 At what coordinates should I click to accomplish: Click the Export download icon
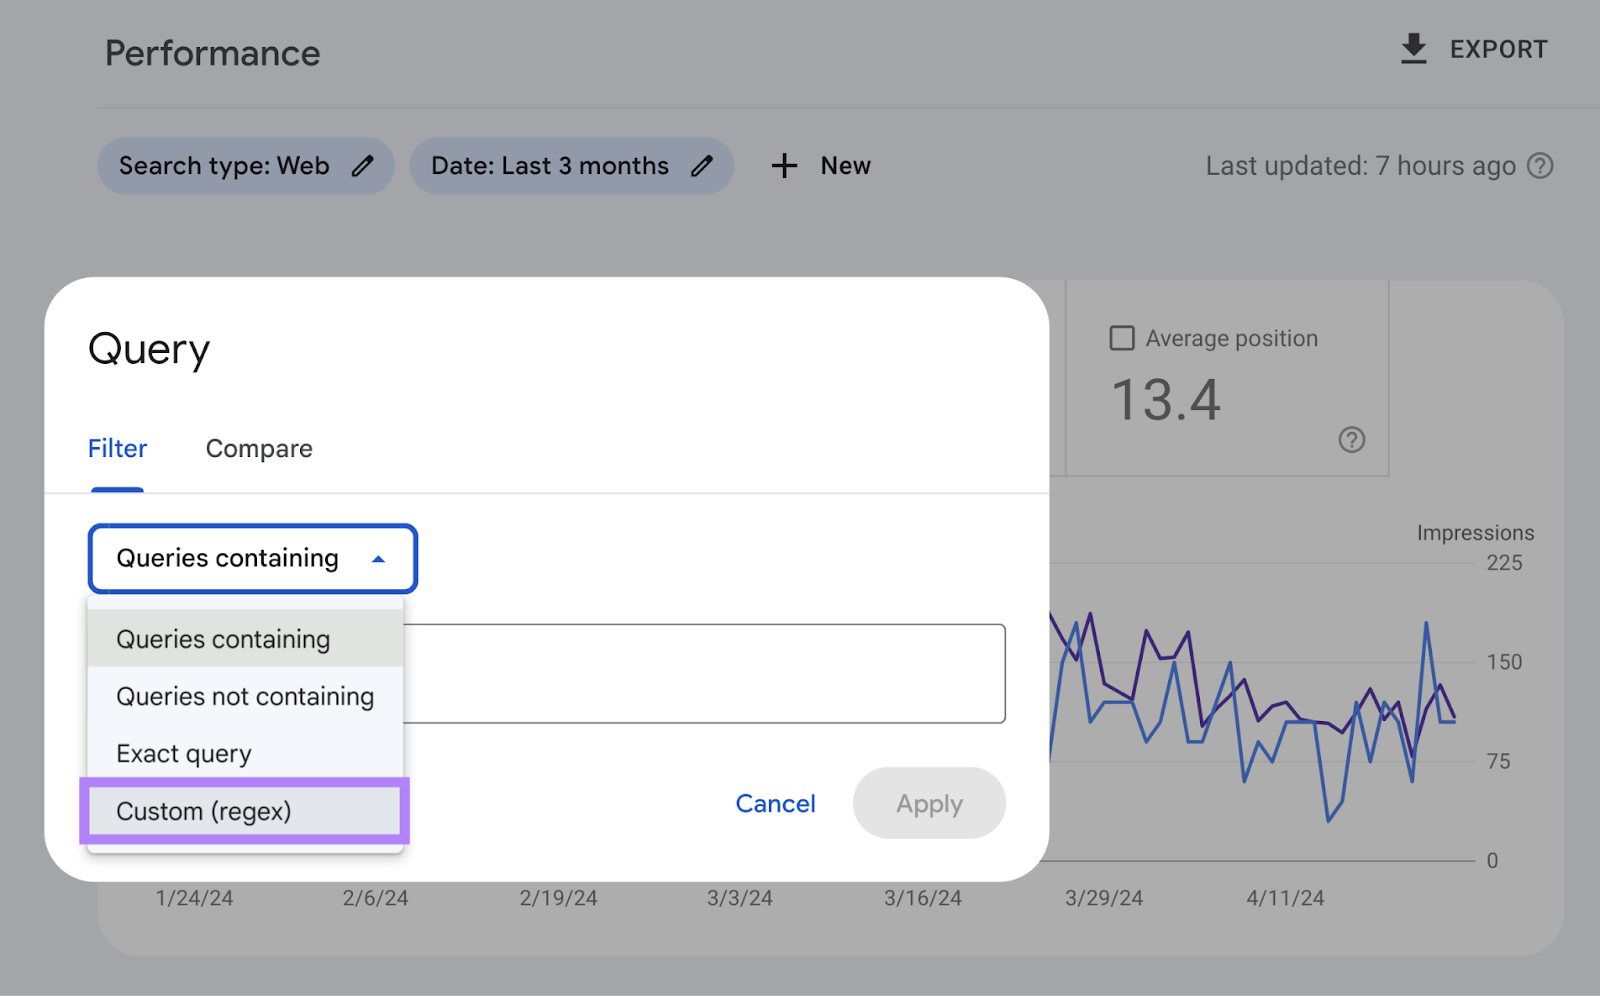[1412, 47]
